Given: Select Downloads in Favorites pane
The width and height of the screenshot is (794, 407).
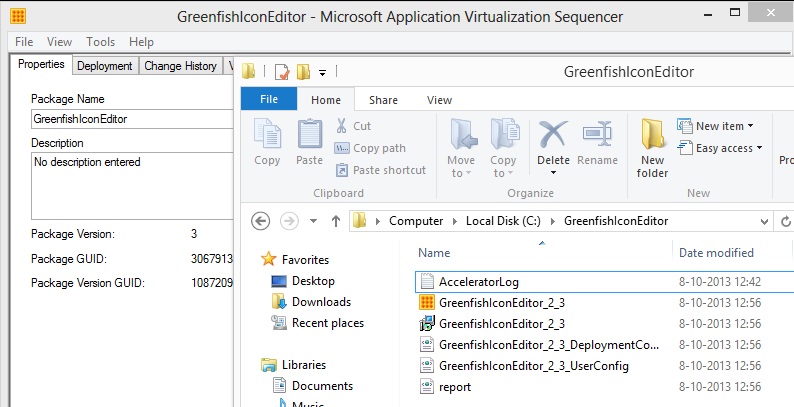Looking at the screenshot, I should tap(321, 302).
